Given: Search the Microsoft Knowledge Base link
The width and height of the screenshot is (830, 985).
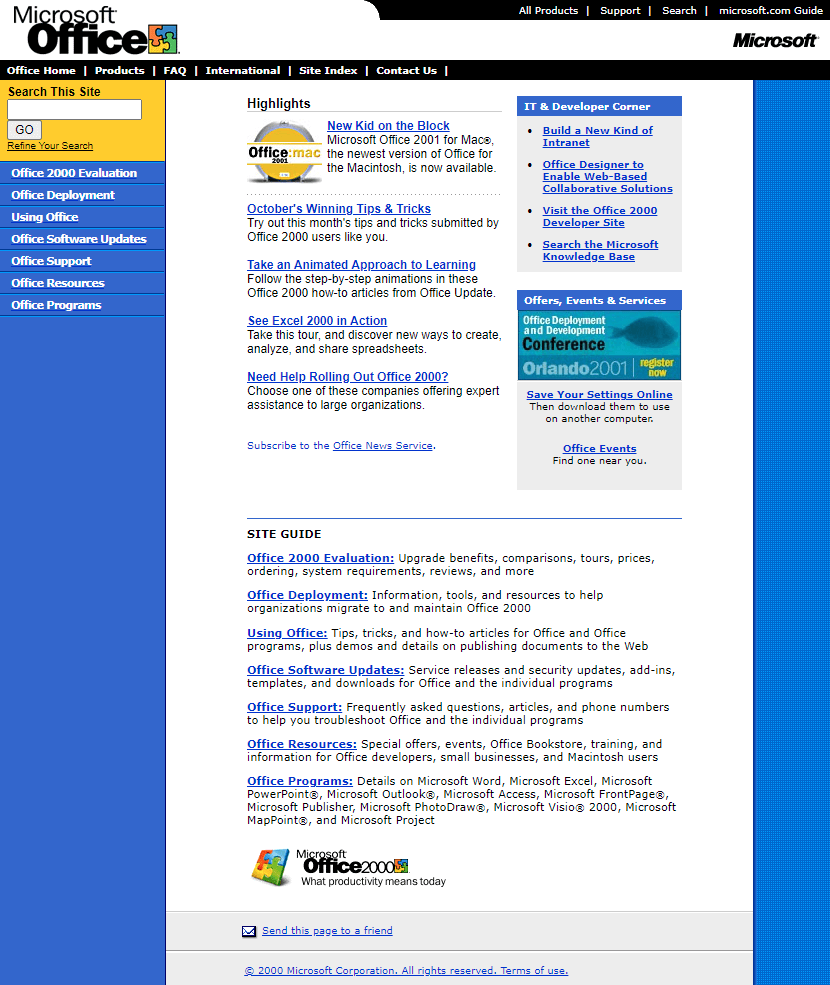Looking at the screenshot, I should coord(601,251).
